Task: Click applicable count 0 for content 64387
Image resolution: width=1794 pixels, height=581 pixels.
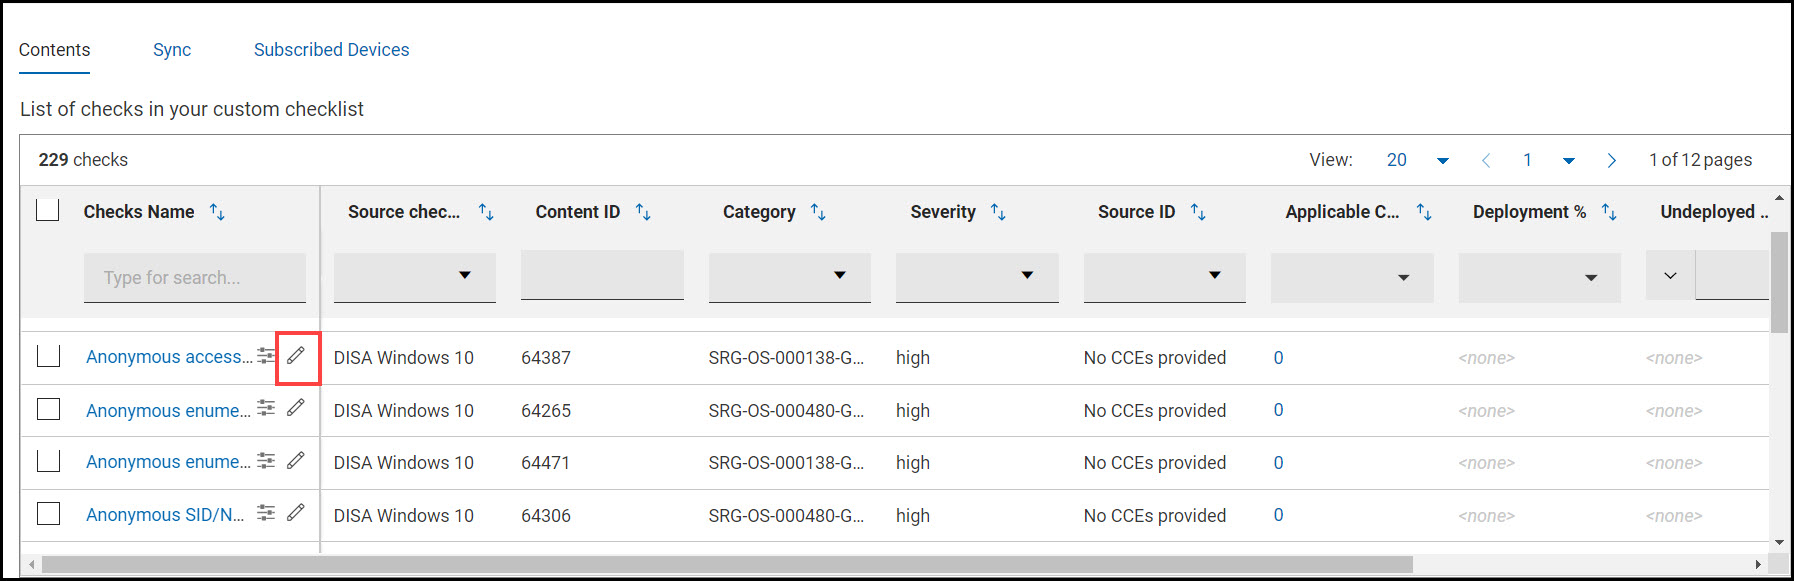Action: tap(1278, 358)
